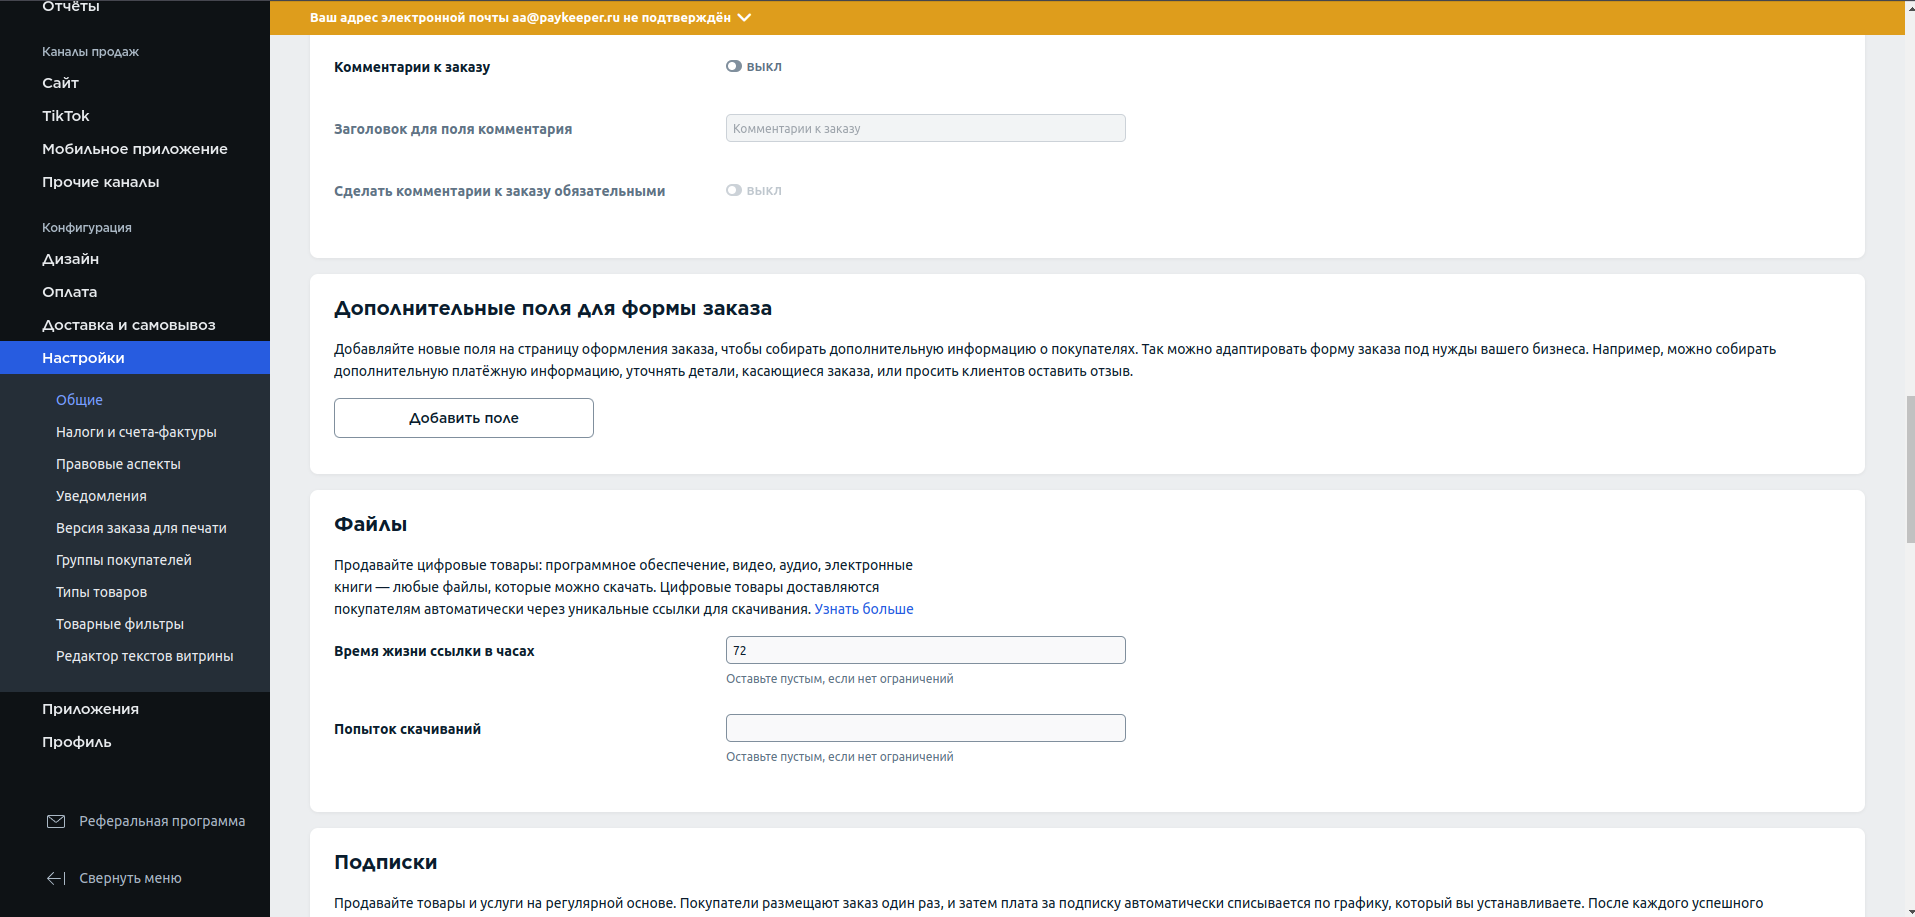Click the comment field title input
The image size is (1915, 917).
[925, 128]
